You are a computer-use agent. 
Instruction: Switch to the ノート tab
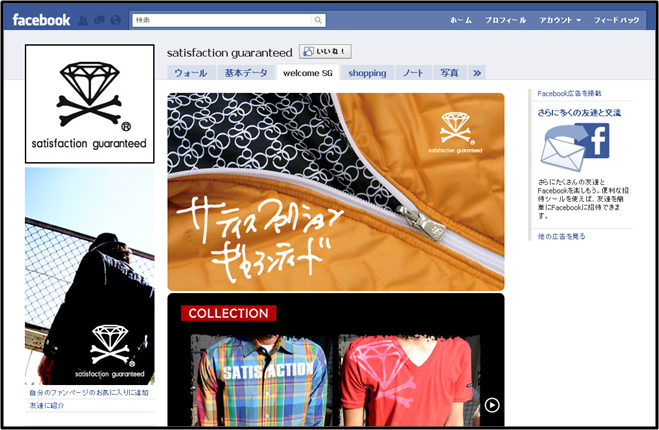(414, 73)
